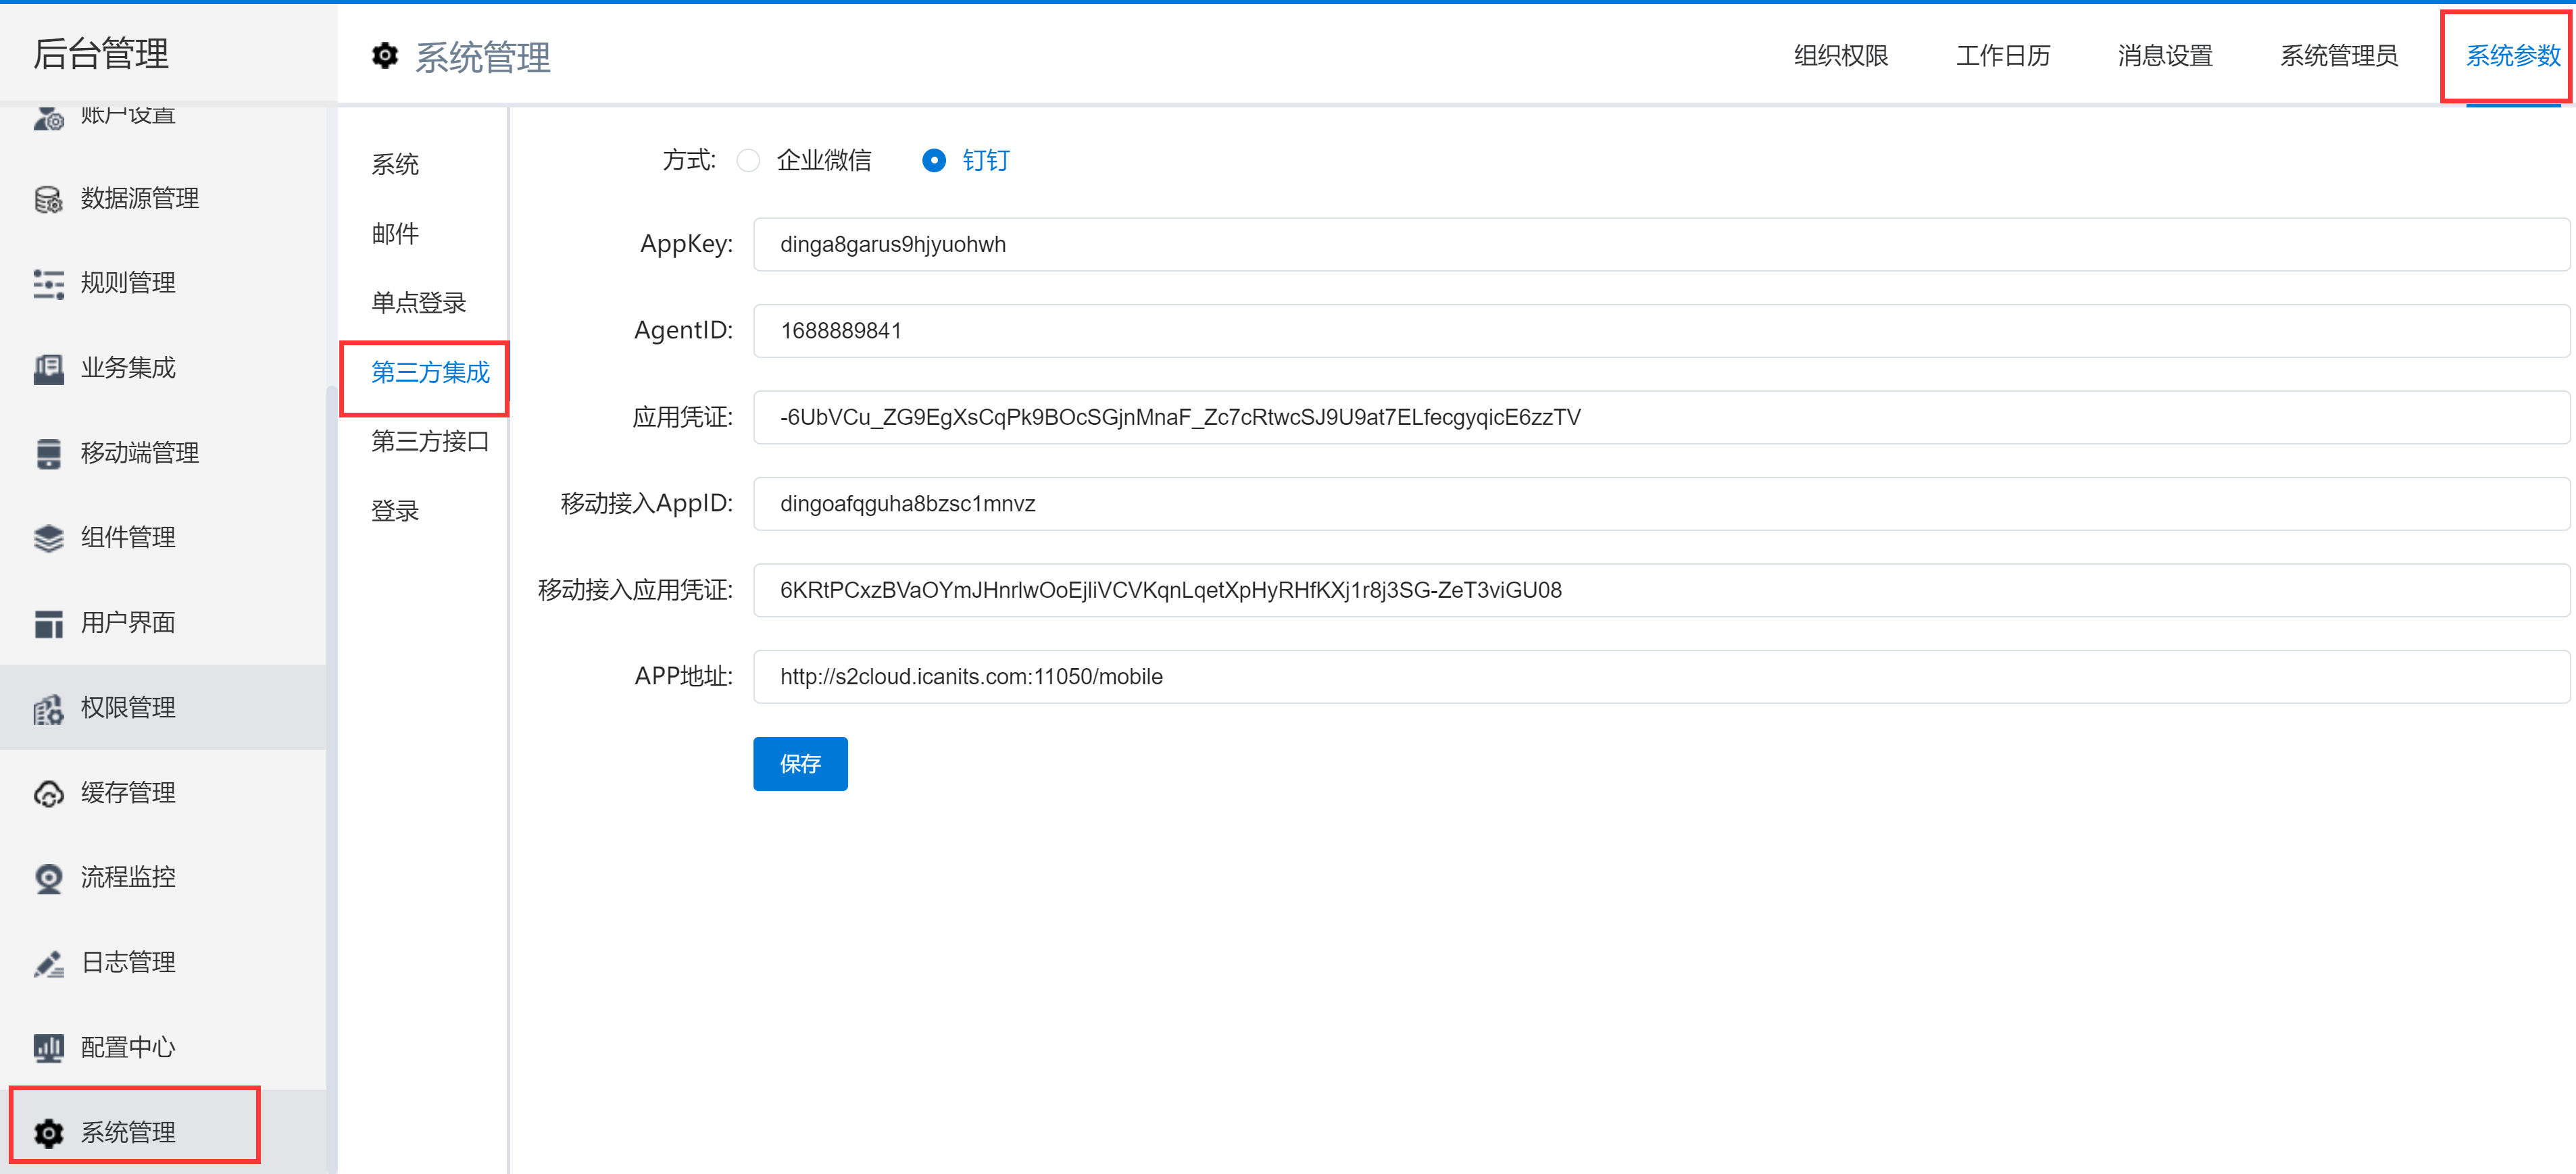Click the component management layers icon
Image resolution: width=2576 pixels, height=1174 pixels.
(48, 538)
